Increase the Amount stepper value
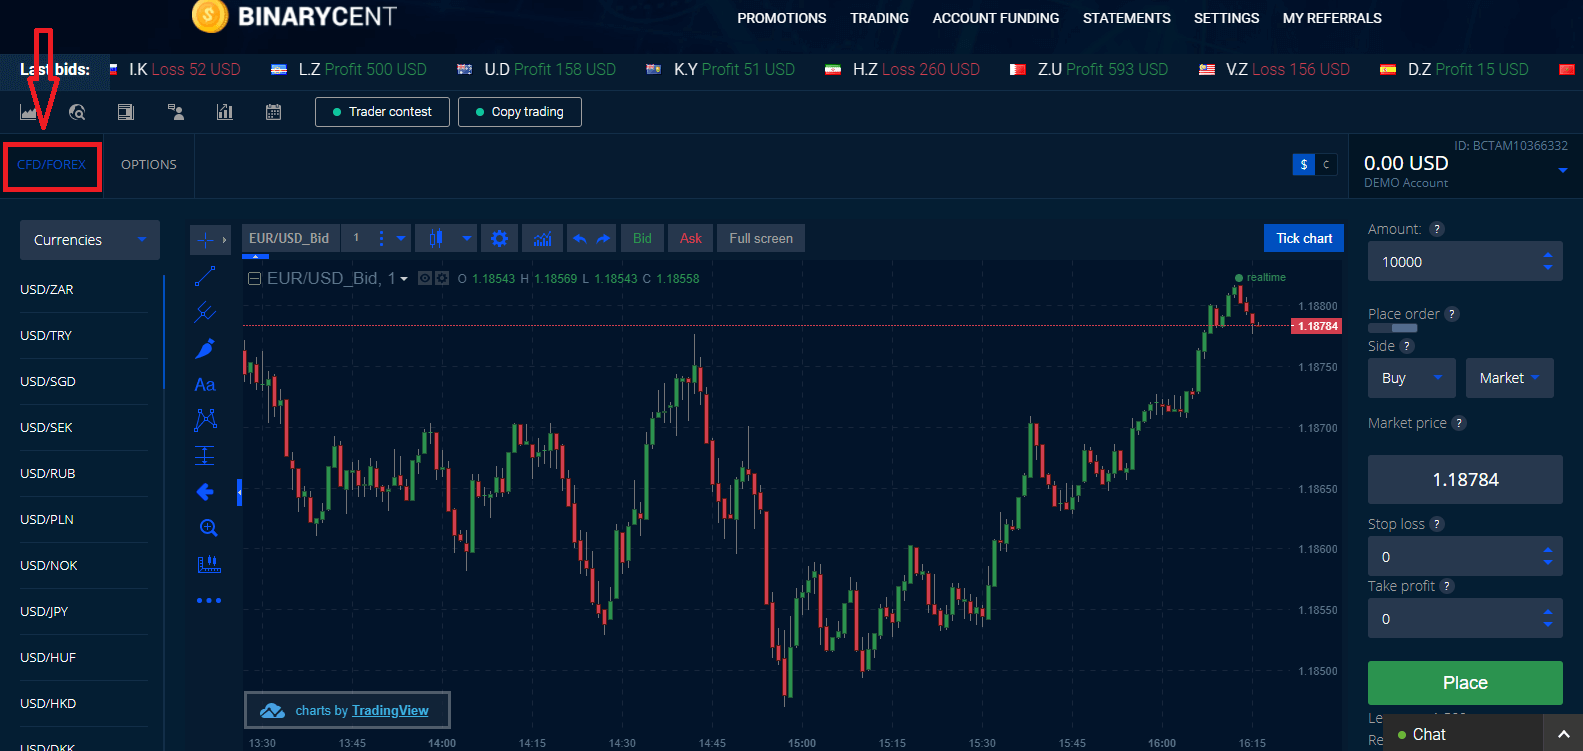 coord(1548,255)
